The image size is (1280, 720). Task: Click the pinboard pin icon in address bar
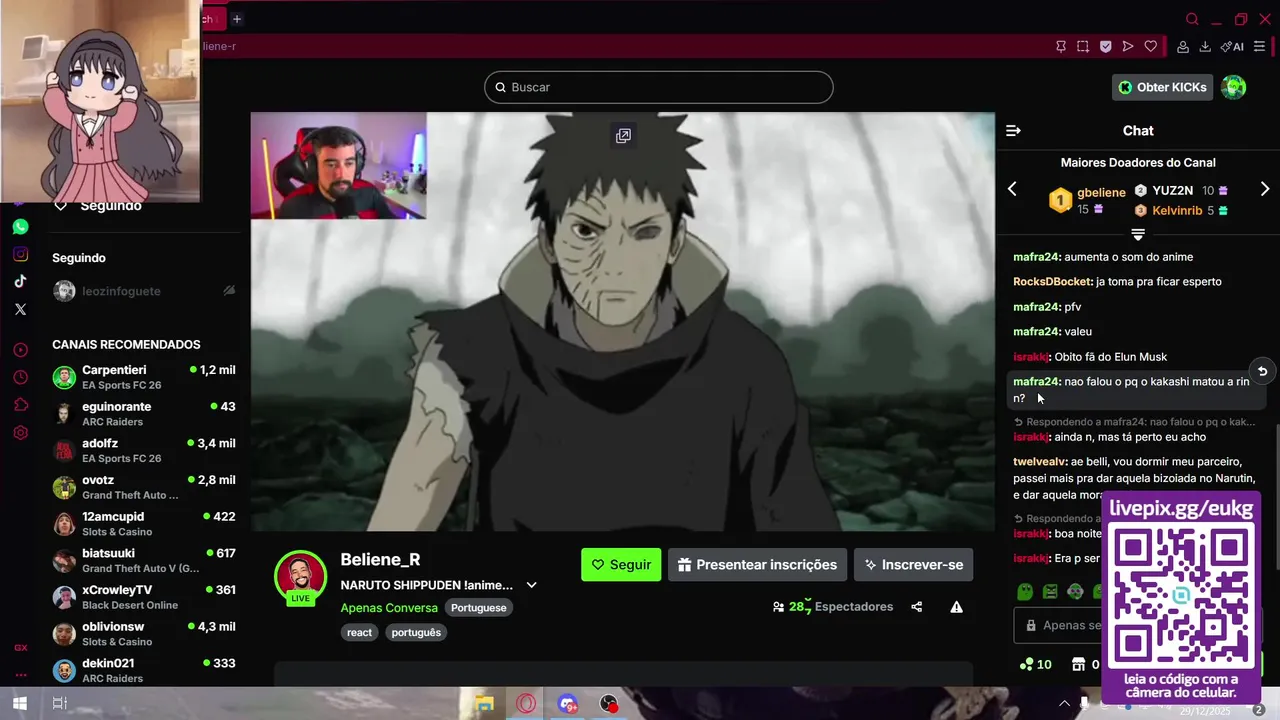(x=1061, y=46)
